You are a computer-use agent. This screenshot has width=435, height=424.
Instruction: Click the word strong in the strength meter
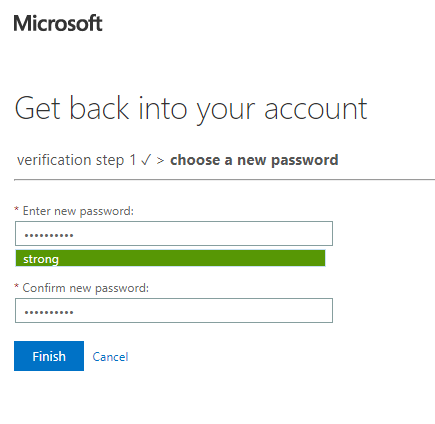pos(41,259)
